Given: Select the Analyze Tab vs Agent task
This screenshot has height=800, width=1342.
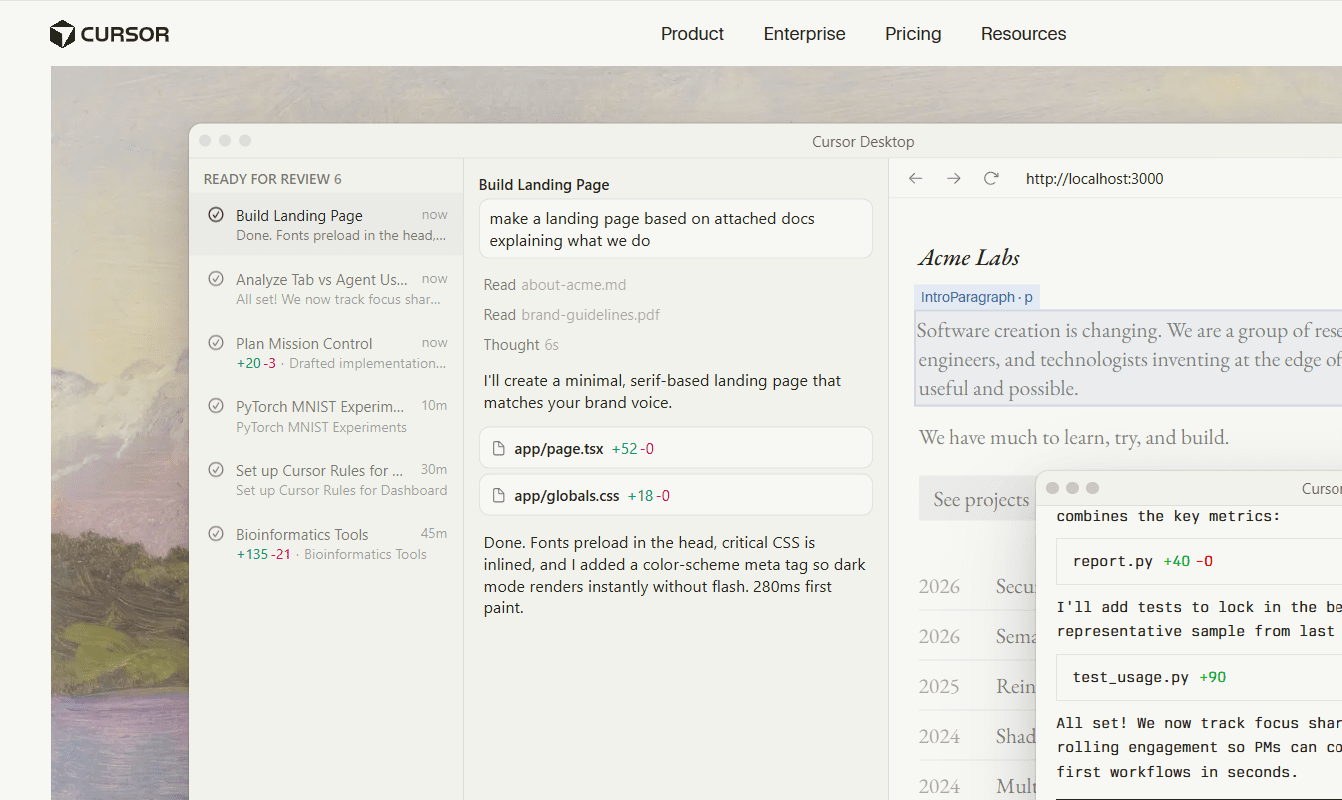Looking at the screenshot, I should click(326, 288).
